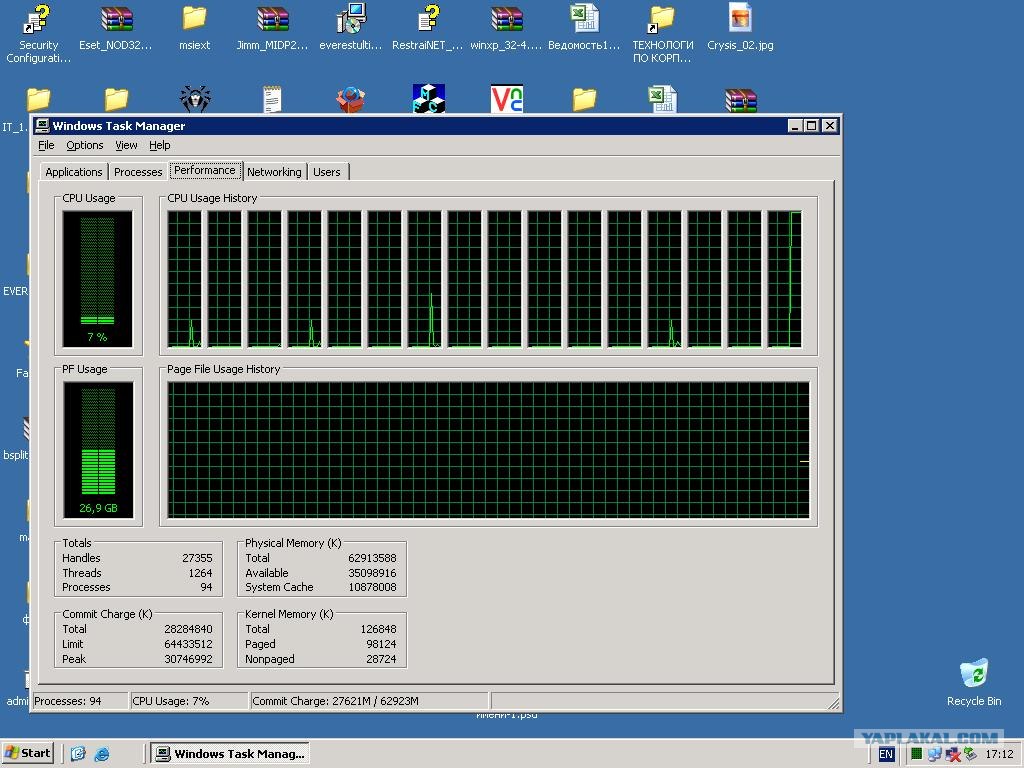Click Kernel Memory Nonpaged value 28724
Image resolution: width=1024 pixels, height=768 pixels.
[381, 659]
